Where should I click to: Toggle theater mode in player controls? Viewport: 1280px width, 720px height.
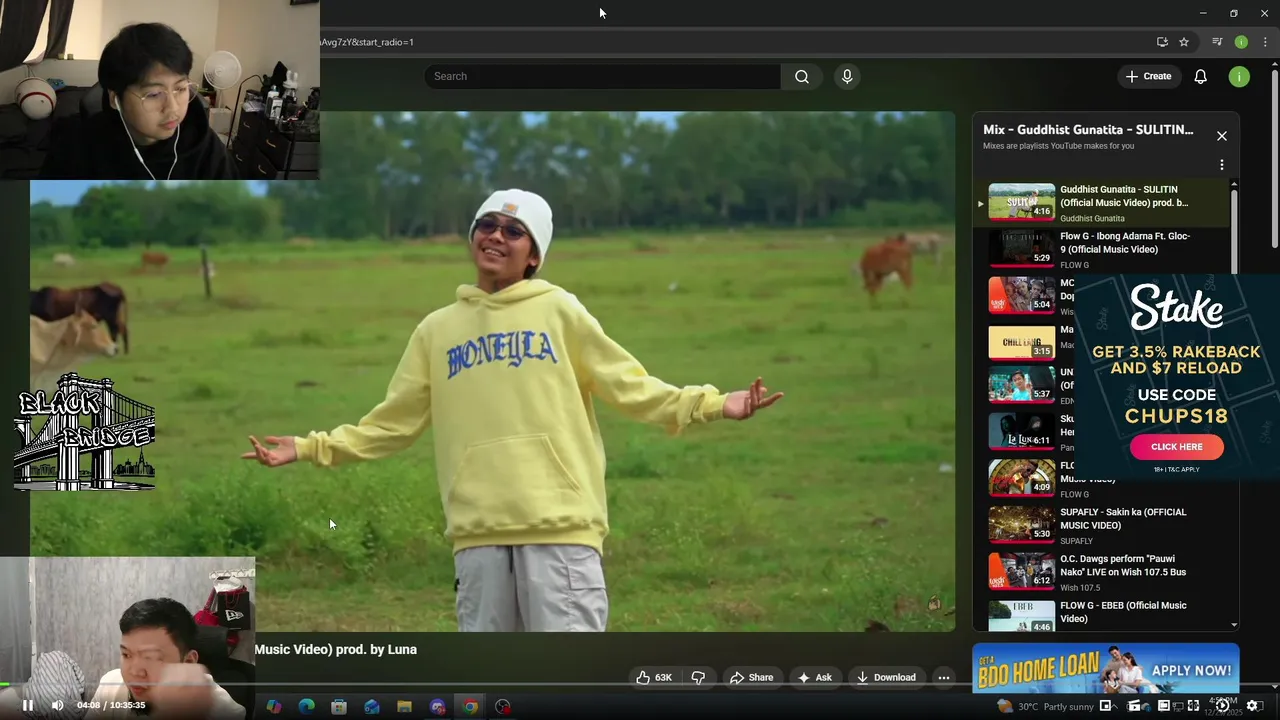pos(1164,706)
